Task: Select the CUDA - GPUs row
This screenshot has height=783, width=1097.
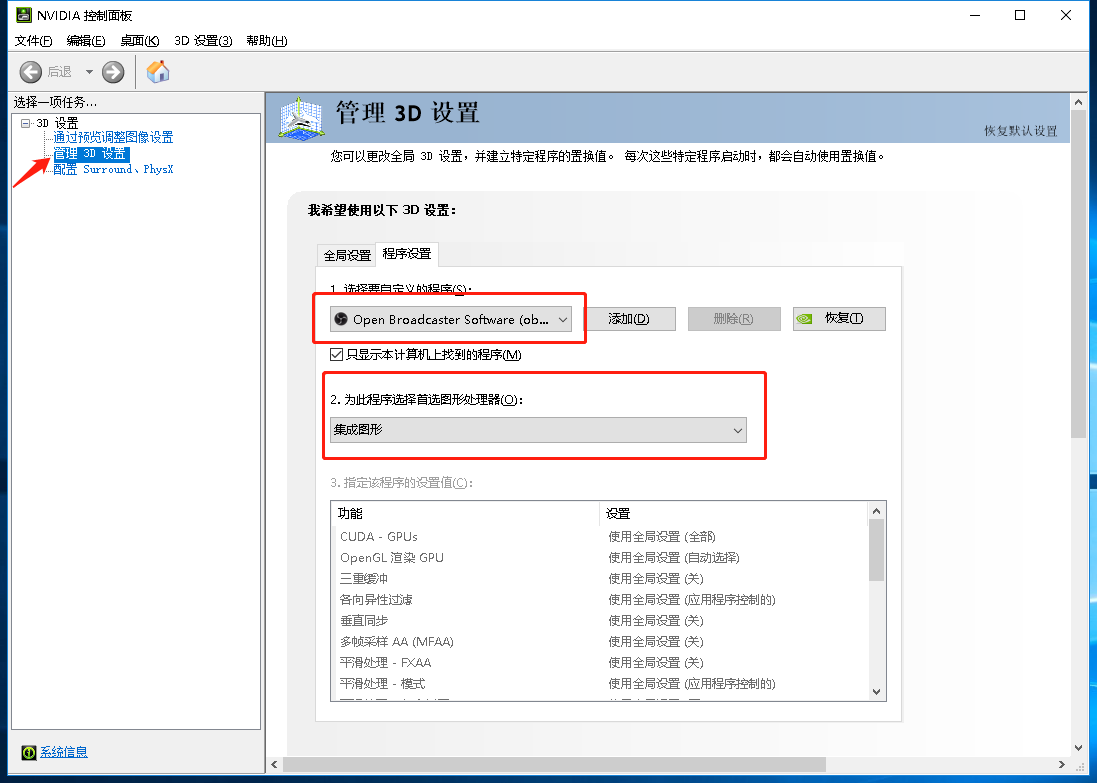Action: pos(599,537)
